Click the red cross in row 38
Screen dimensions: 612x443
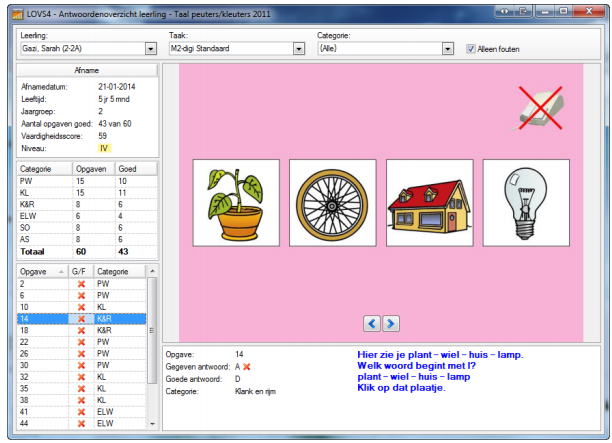pyautogui.click(x=81, y=400)
